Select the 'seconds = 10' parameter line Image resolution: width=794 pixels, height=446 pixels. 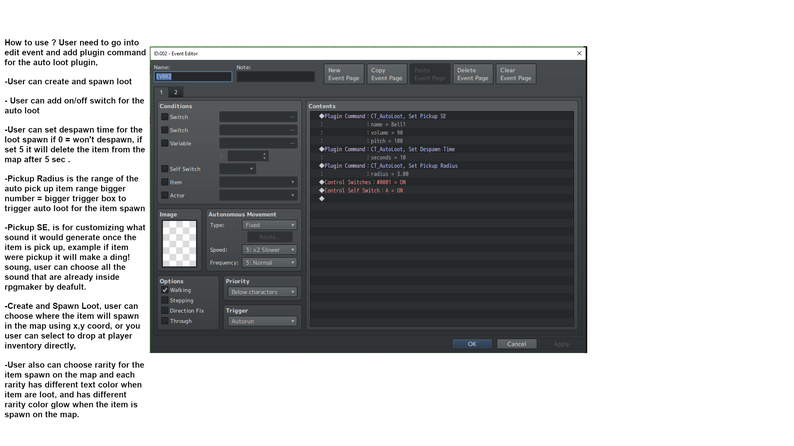coord(442,157)
